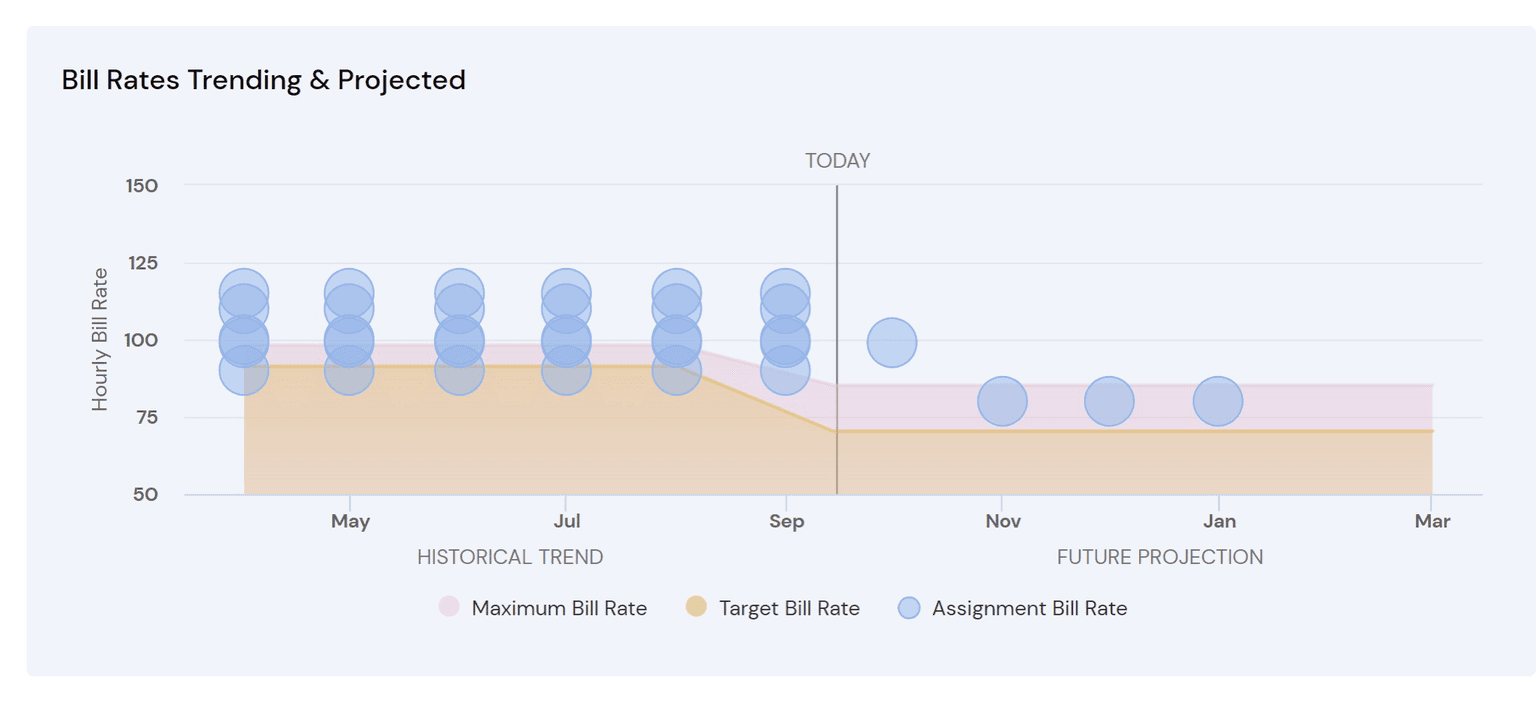Click the Assignment Bill Rate legend text

click(1029, 608)
